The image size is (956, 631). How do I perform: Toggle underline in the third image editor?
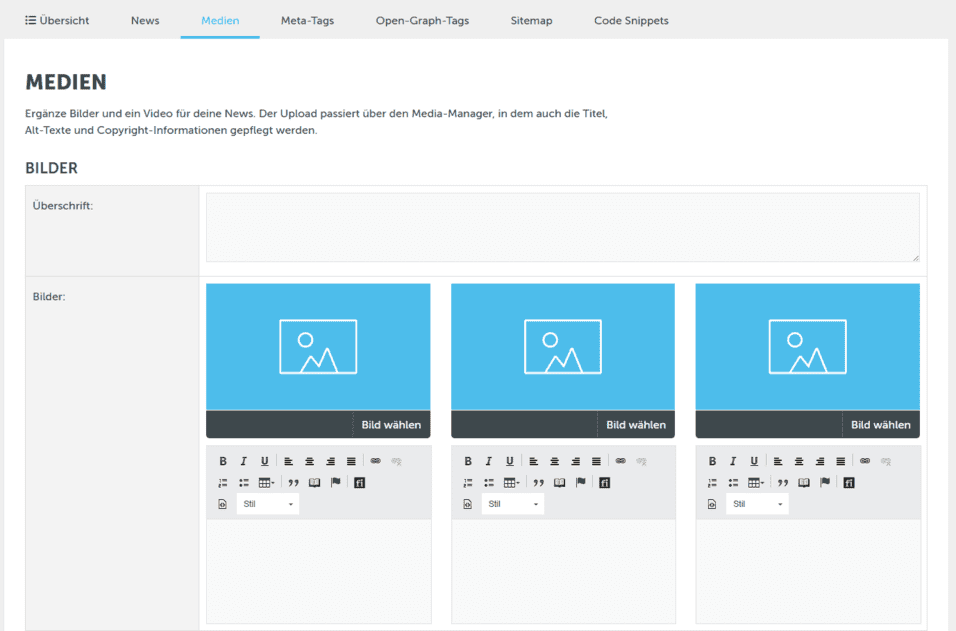(x=754, y=461)
